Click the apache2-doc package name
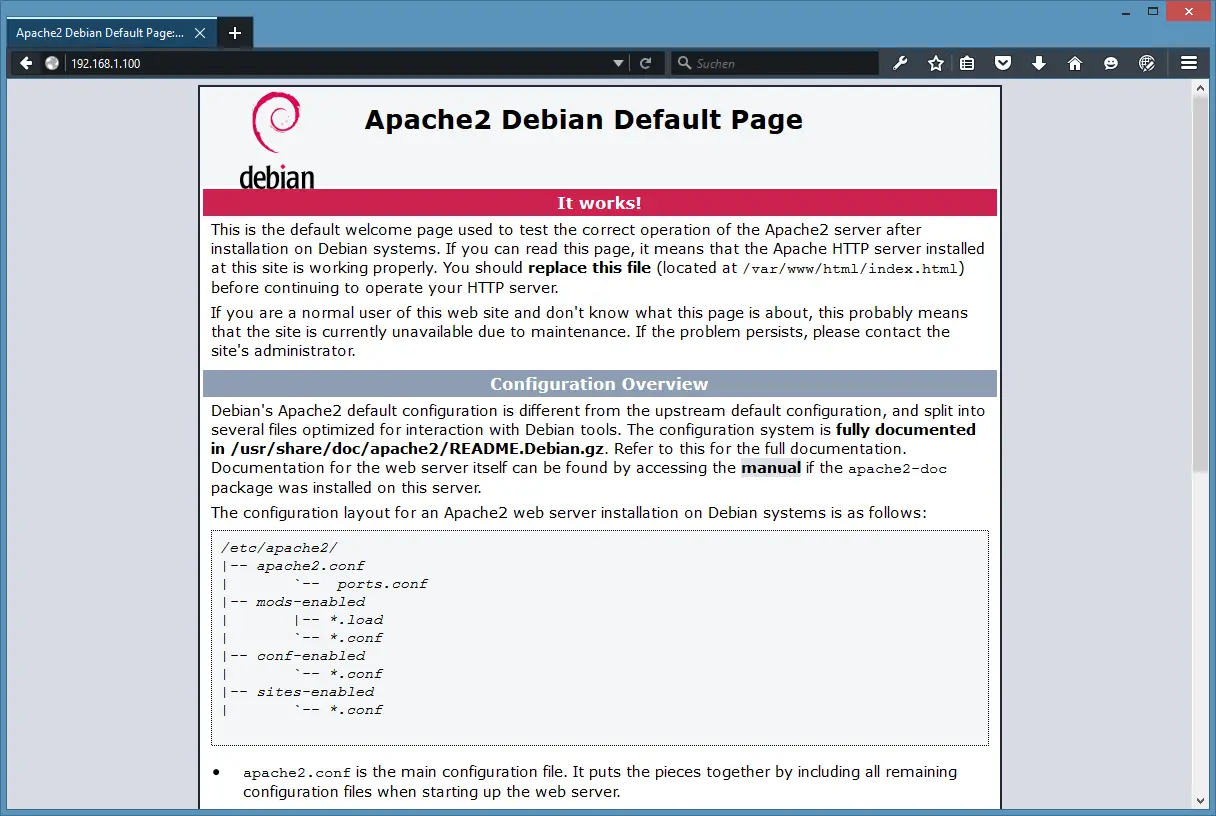This screenshot has height=816, width=1216. (x=897, y=468)
